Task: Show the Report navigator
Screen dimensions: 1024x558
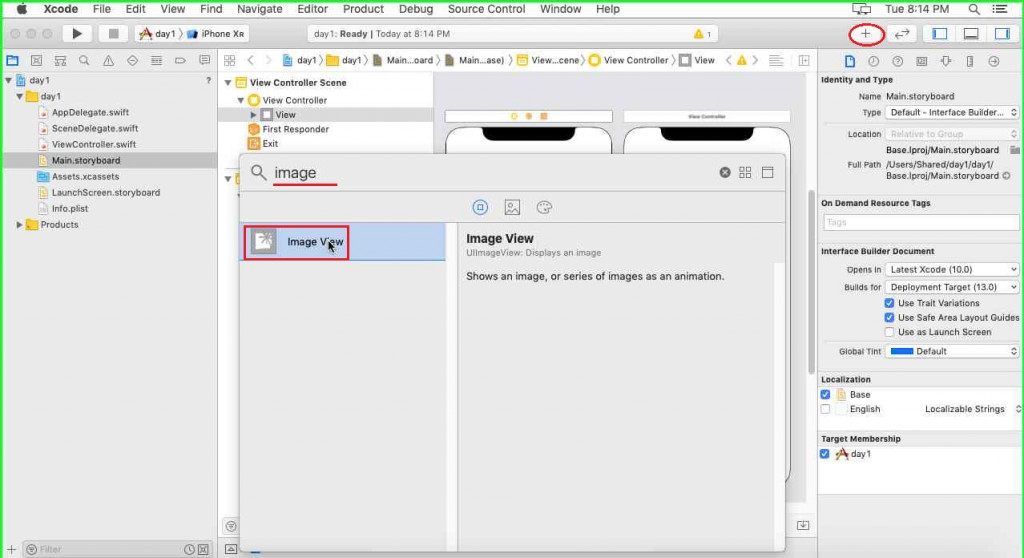Action: [204, 61]
